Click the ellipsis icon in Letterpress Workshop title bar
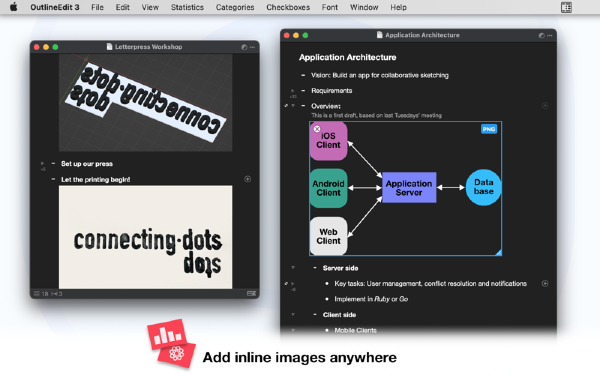 click(252, 47)
